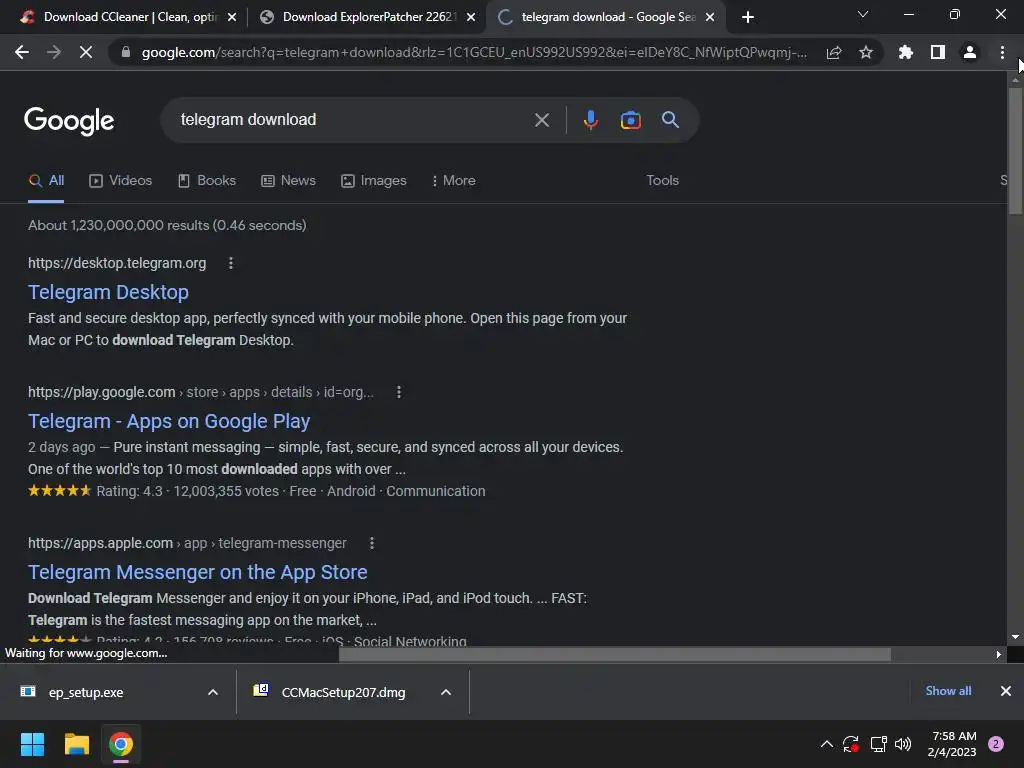The height and width of the screenshot is (768, 1024).
Task: Open the CCMacSetup207.dmg download
Action: click(343, 692)
